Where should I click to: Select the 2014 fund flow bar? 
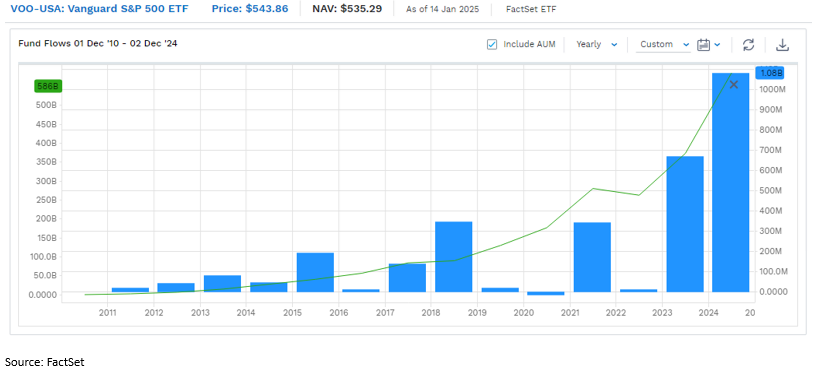tap(269, 287)
